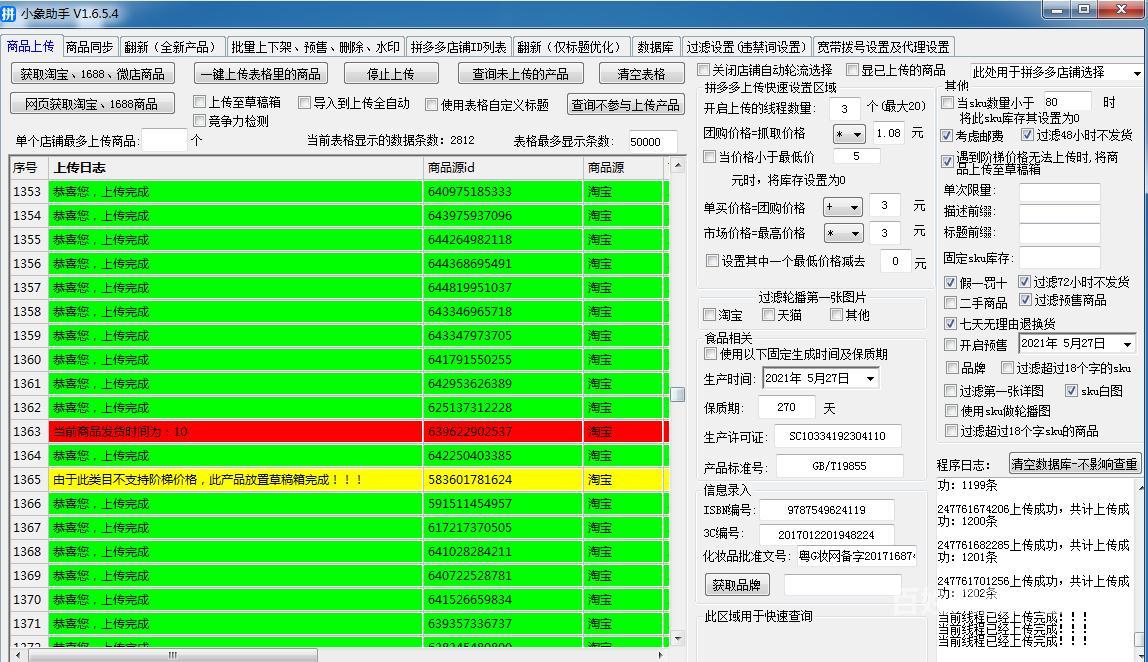
Task: Click table scrollbar up arrow
Action: point(678,166)
